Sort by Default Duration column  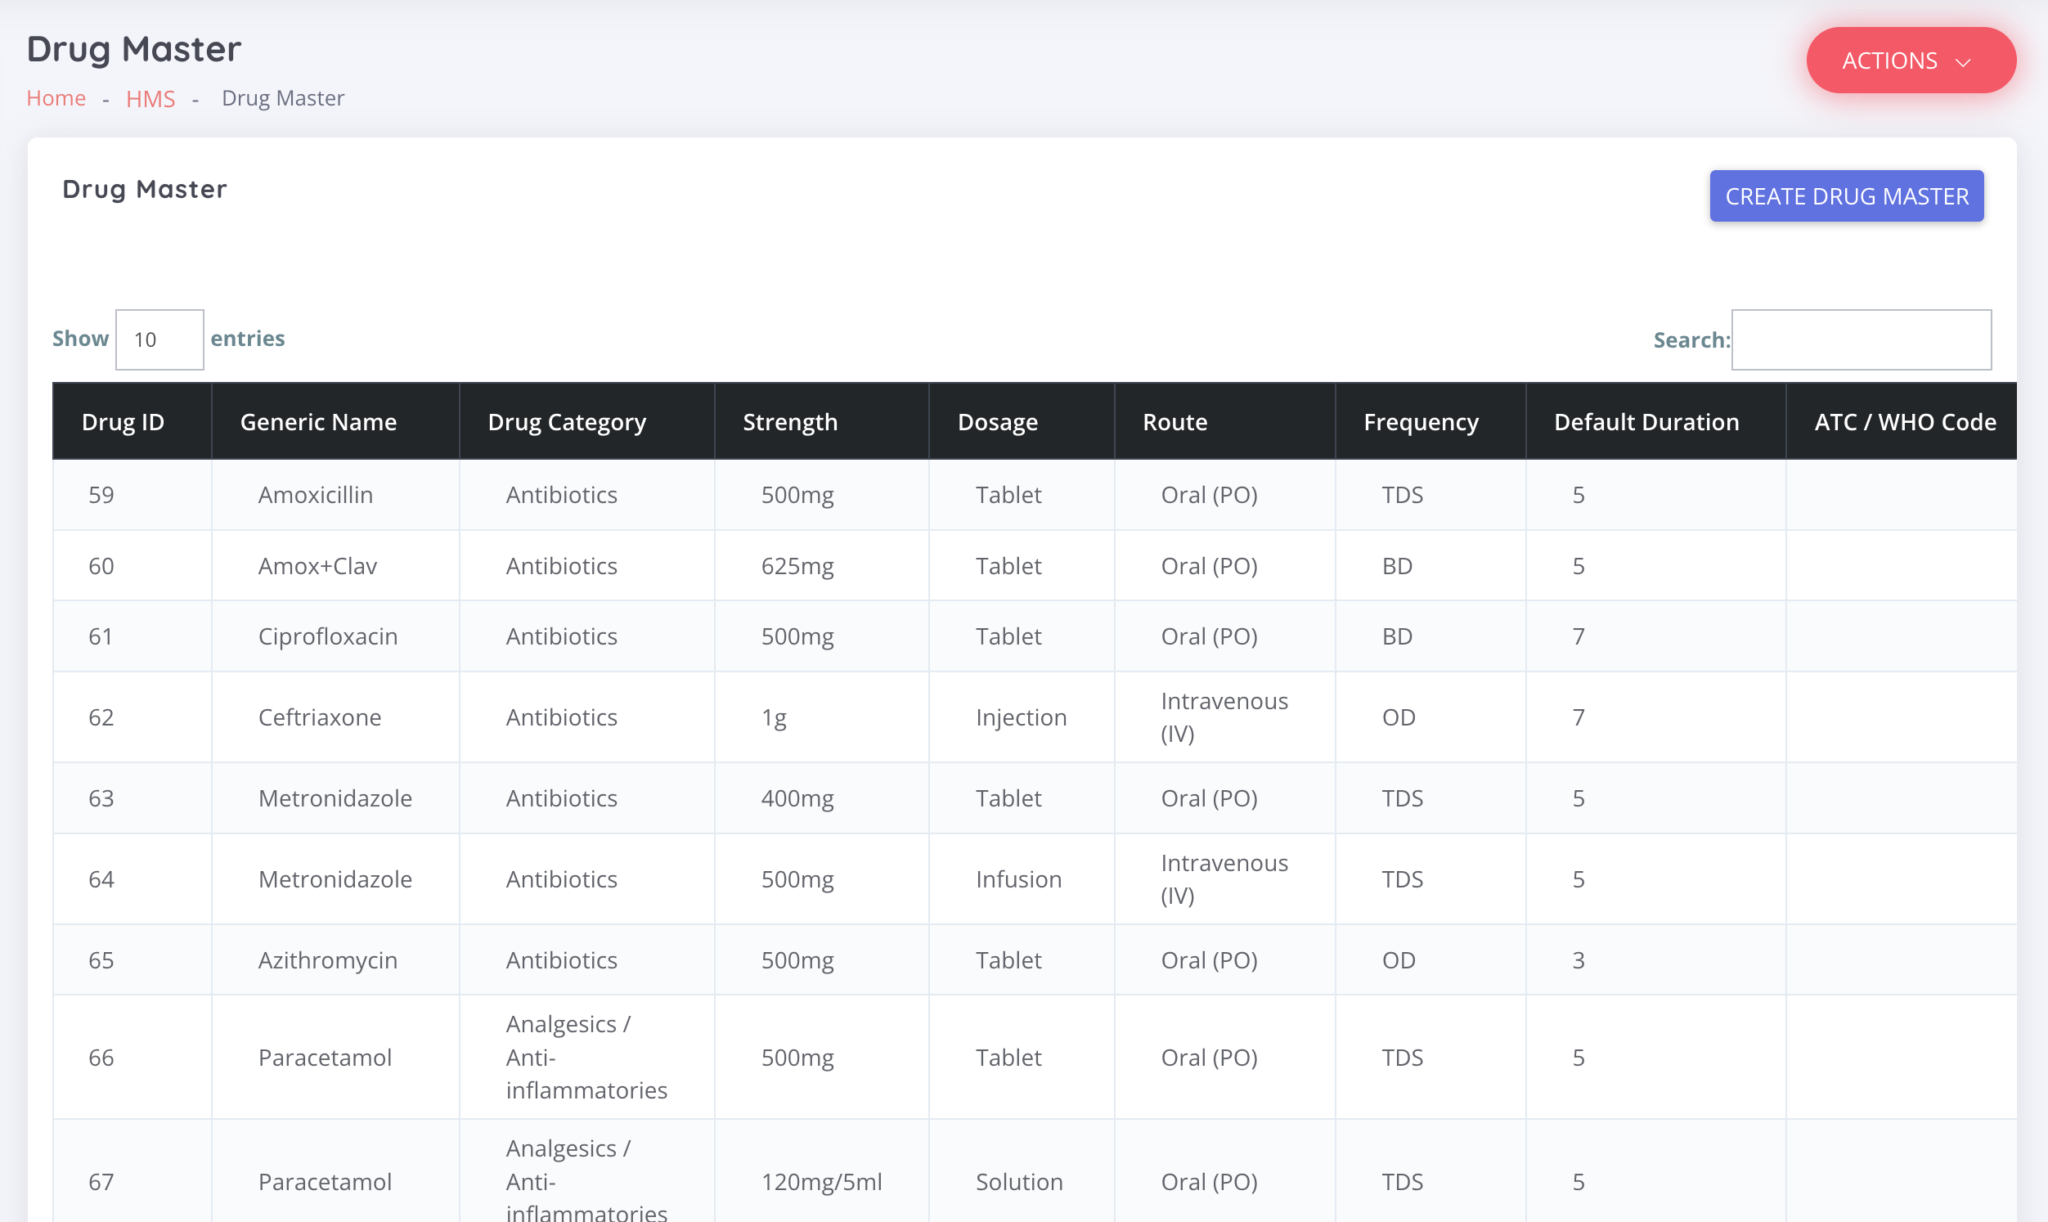(x=1645, y=421)
